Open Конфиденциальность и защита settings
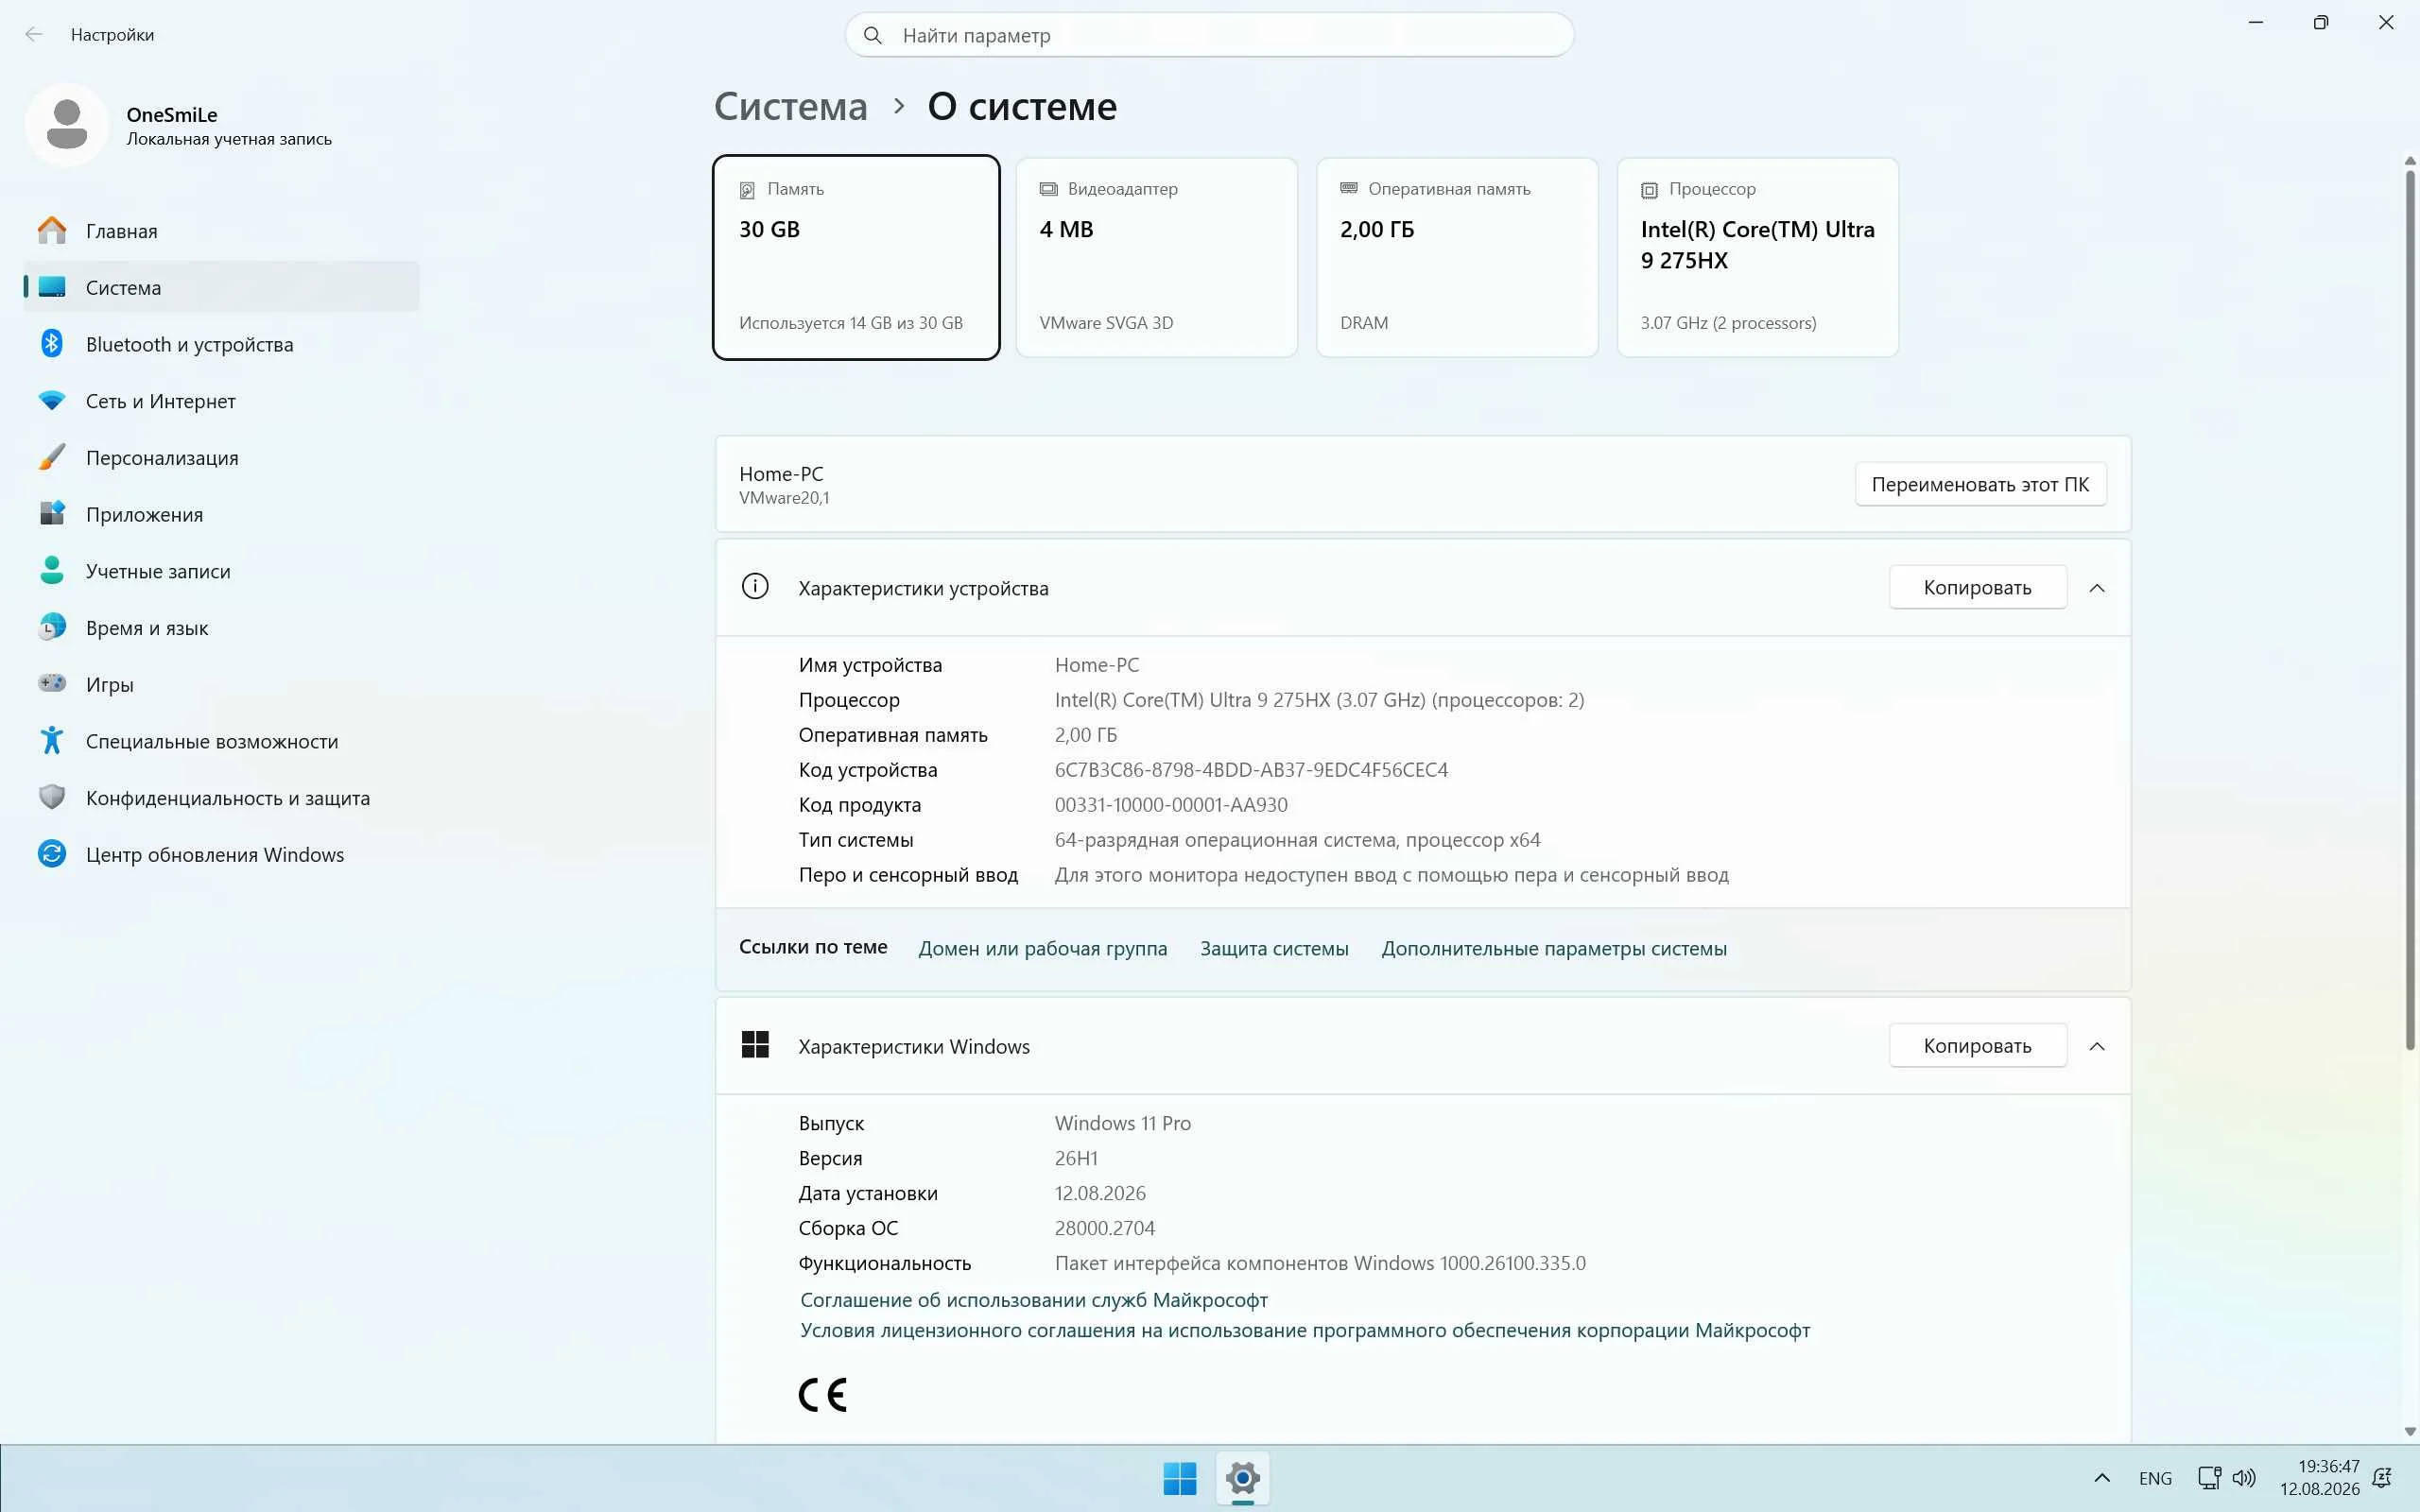2420x1512 pixels. click(x=221, y=798)
